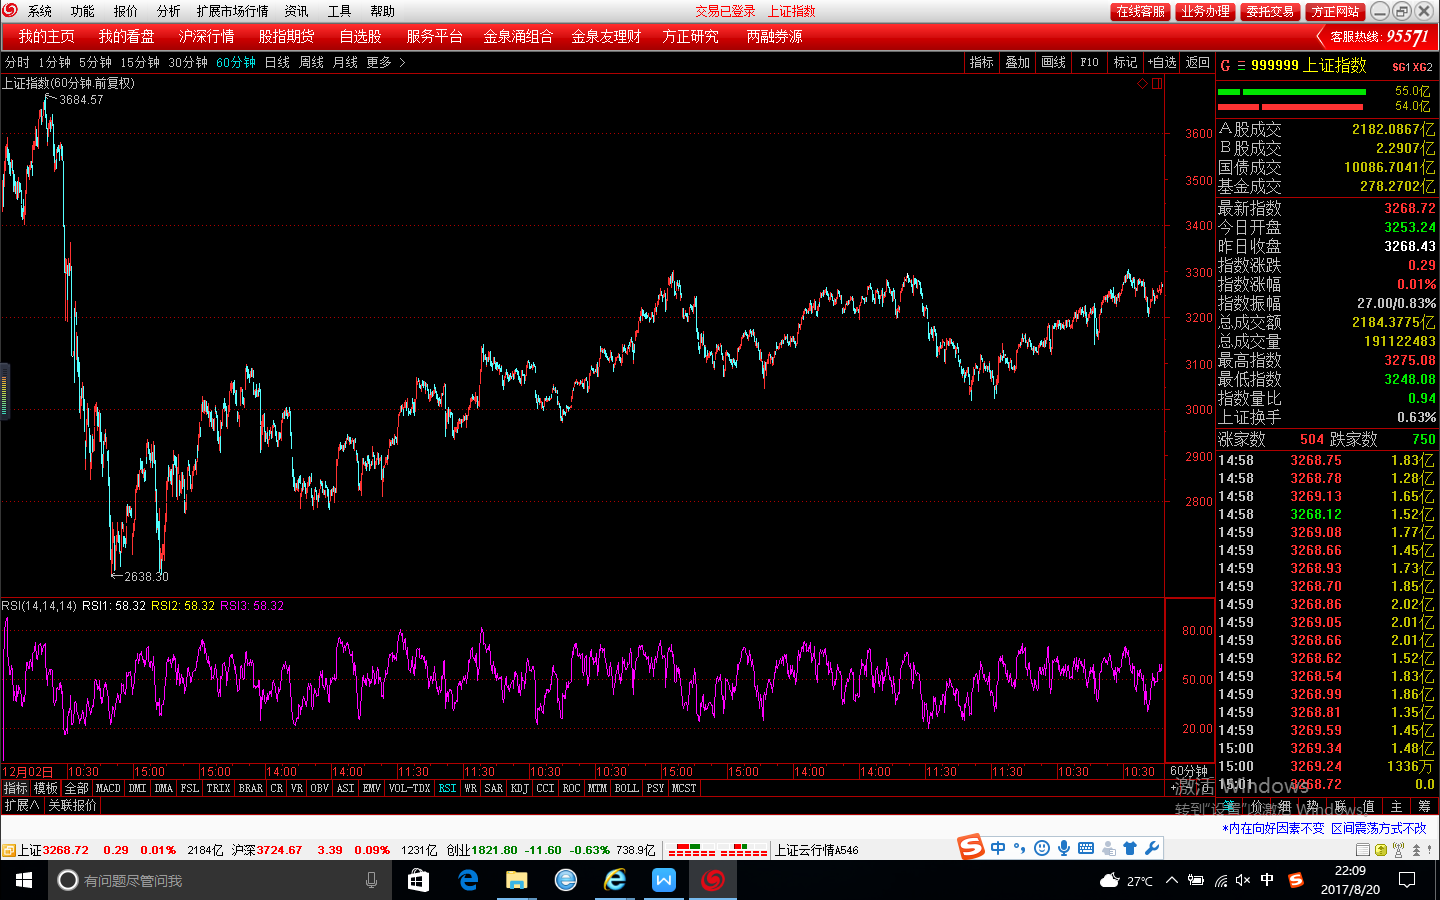Image resolution: width=1440 pixels, height=900 pixels.
Task: Click the list page icon in status bar right
Action: (1363, 851)
